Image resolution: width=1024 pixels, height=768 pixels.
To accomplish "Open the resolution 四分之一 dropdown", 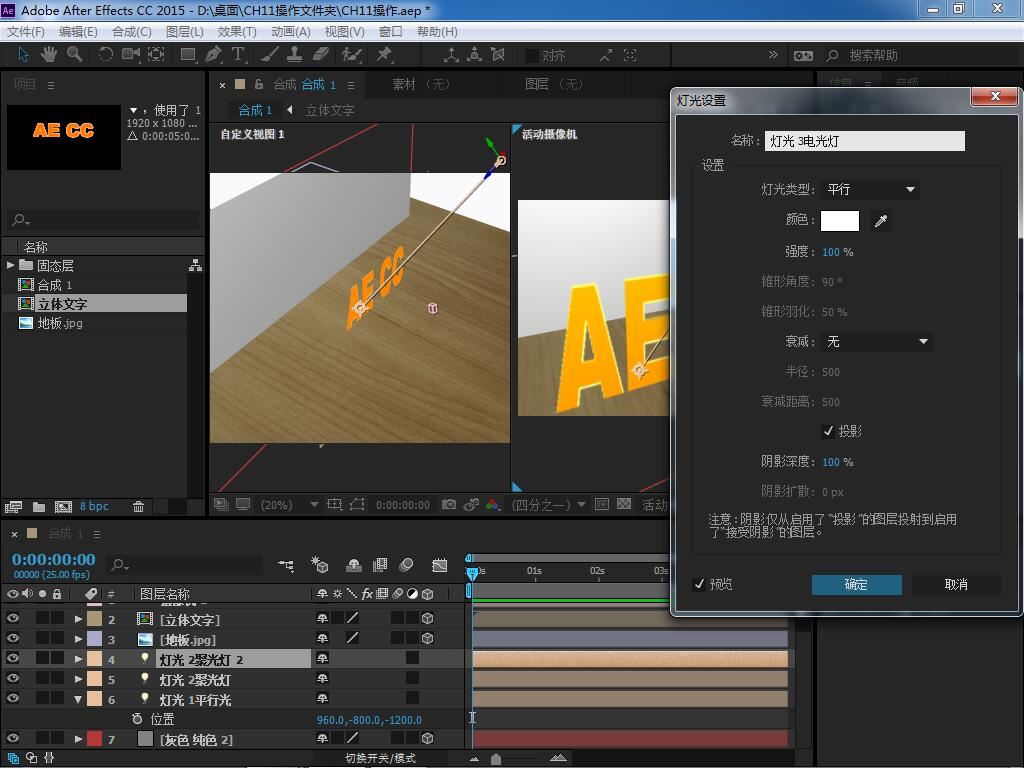I will pyautogui.click(x=549, y=505).
